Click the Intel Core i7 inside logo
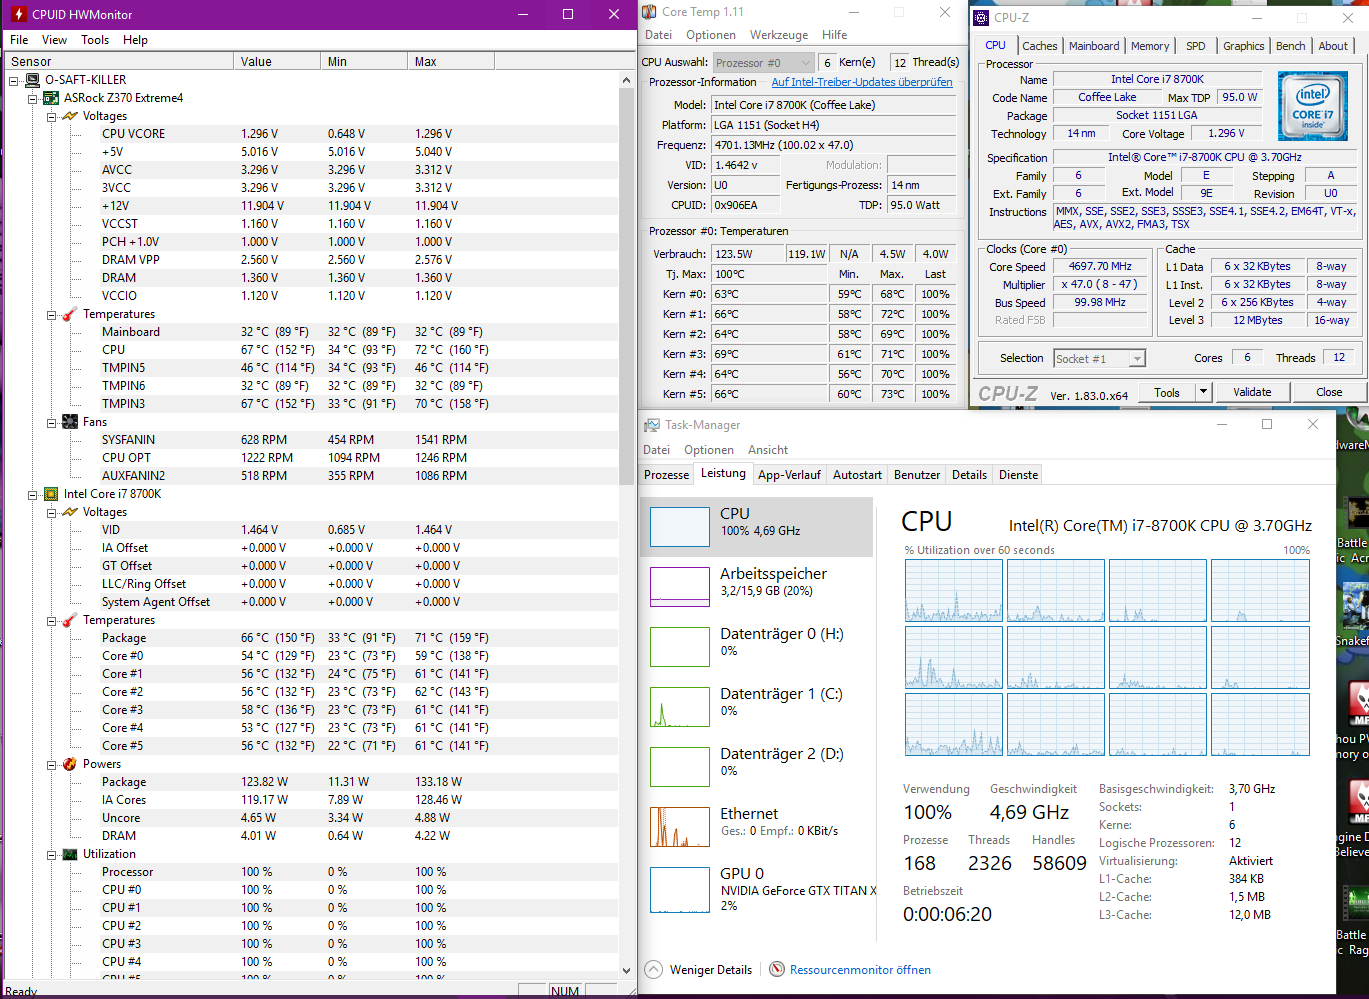1369x999 pixels. [x=1312, y=107]
